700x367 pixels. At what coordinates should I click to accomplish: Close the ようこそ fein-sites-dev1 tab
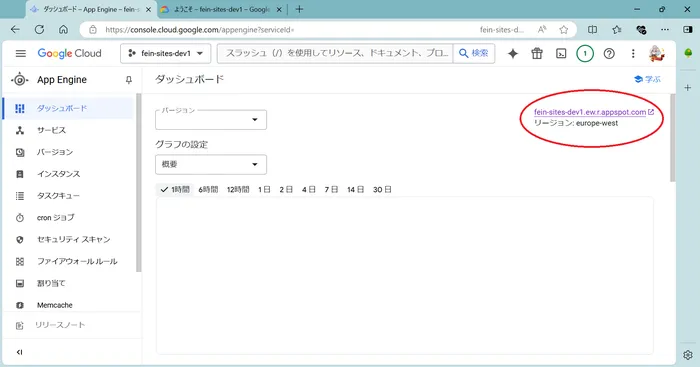(279, 9)
